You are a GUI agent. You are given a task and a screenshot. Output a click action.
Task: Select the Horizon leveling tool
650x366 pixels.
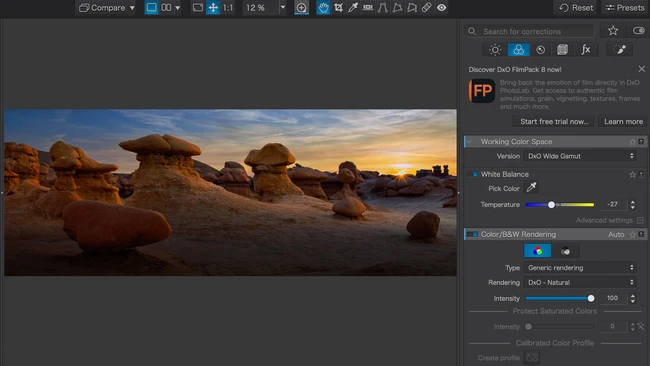tap(368, 7)
